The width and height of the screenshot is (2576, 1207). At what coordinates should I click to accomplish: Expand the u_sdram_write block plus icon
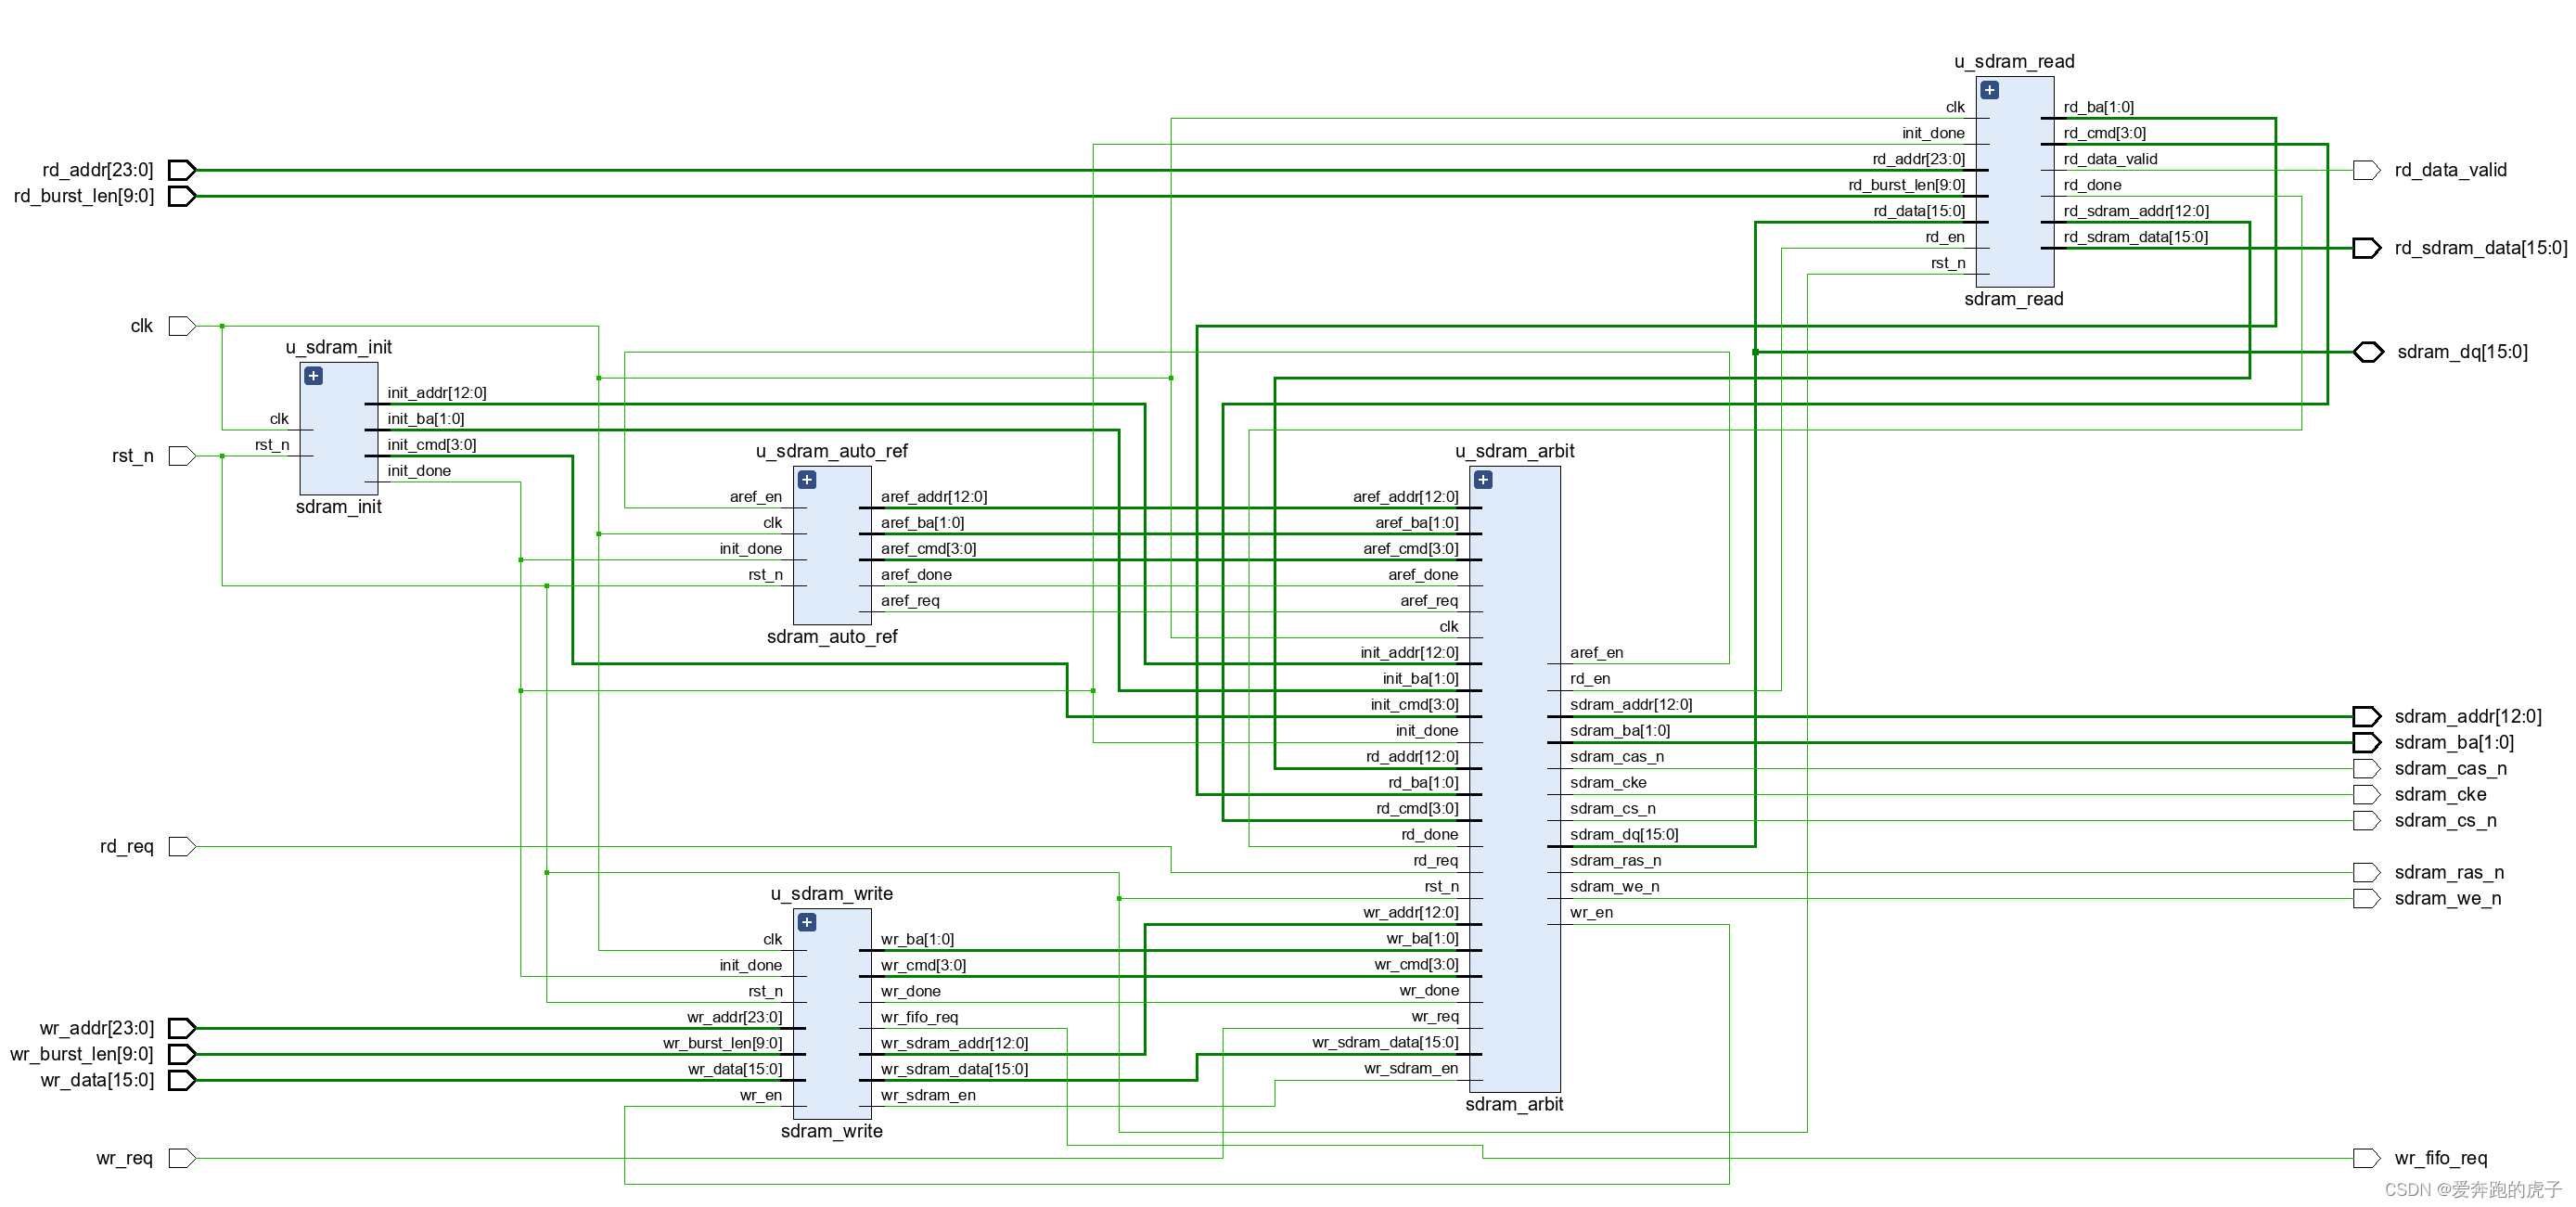pyautogui.click(x=807, y=922)
